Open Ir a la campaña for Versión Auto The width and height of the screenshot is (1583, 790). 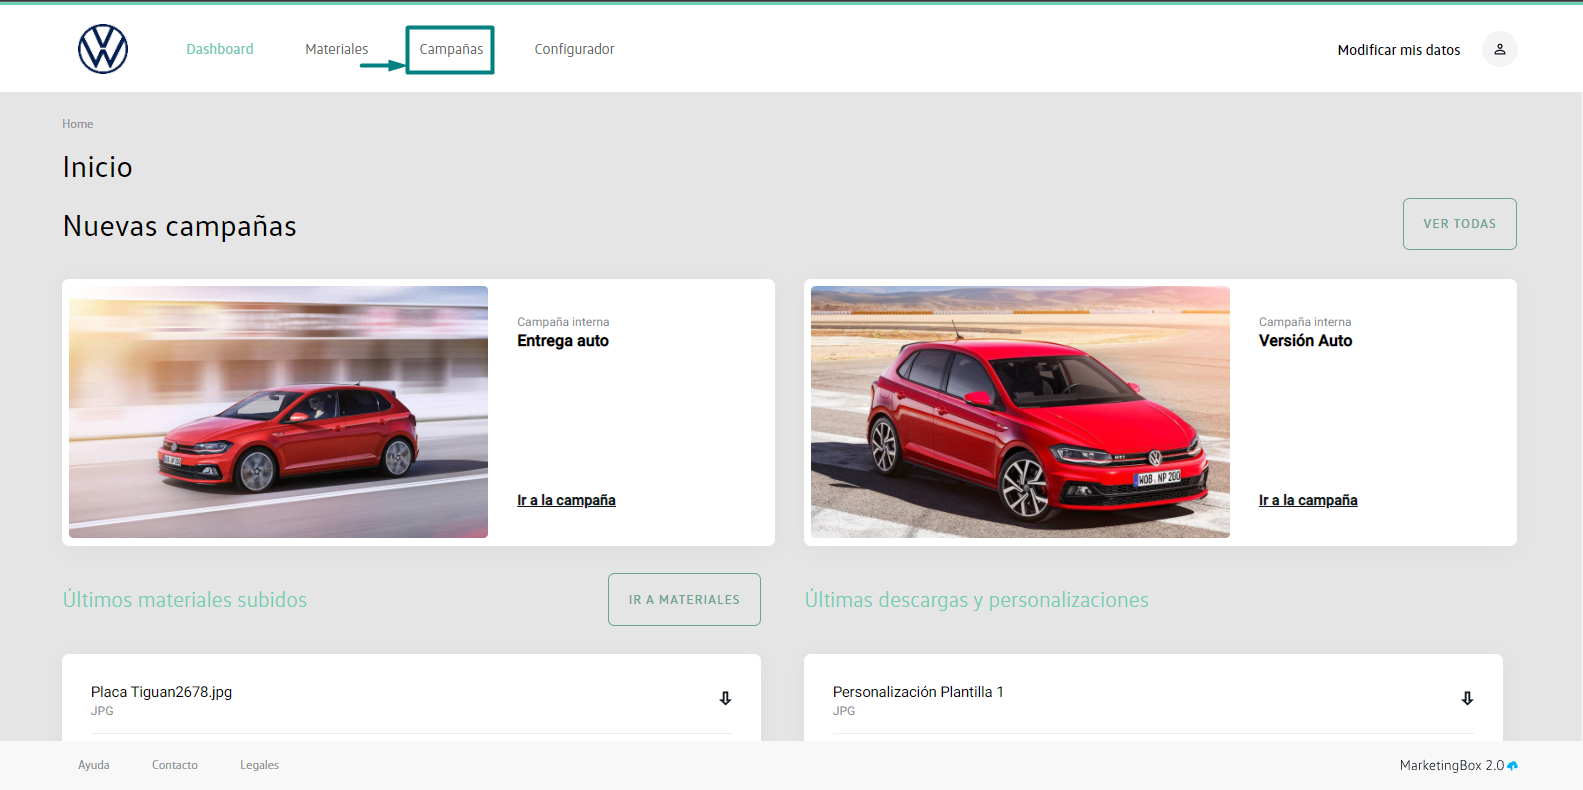(1308, 500)
